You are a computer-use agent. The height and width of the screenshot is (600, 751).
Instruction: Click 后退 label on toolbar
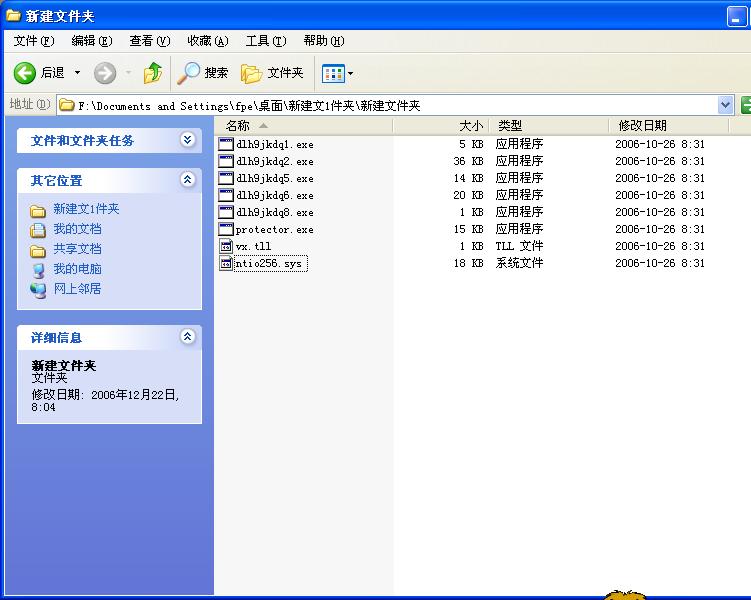(x=52, y=73)
